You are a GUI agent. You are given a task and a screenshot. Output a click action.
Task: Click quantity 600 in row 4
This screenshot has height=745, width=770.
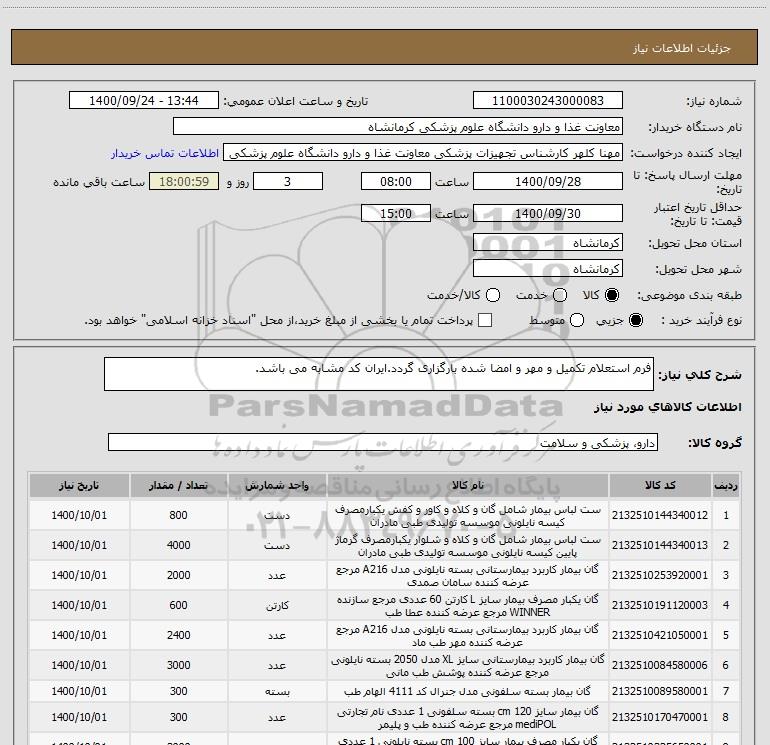pyautogui.click(x=178, y=605)
